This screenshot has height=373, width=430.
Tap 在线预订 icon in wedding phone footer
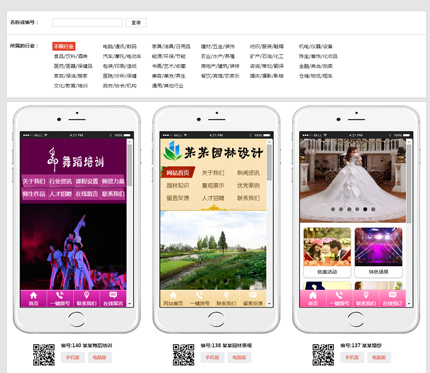[x=392, y=295]
